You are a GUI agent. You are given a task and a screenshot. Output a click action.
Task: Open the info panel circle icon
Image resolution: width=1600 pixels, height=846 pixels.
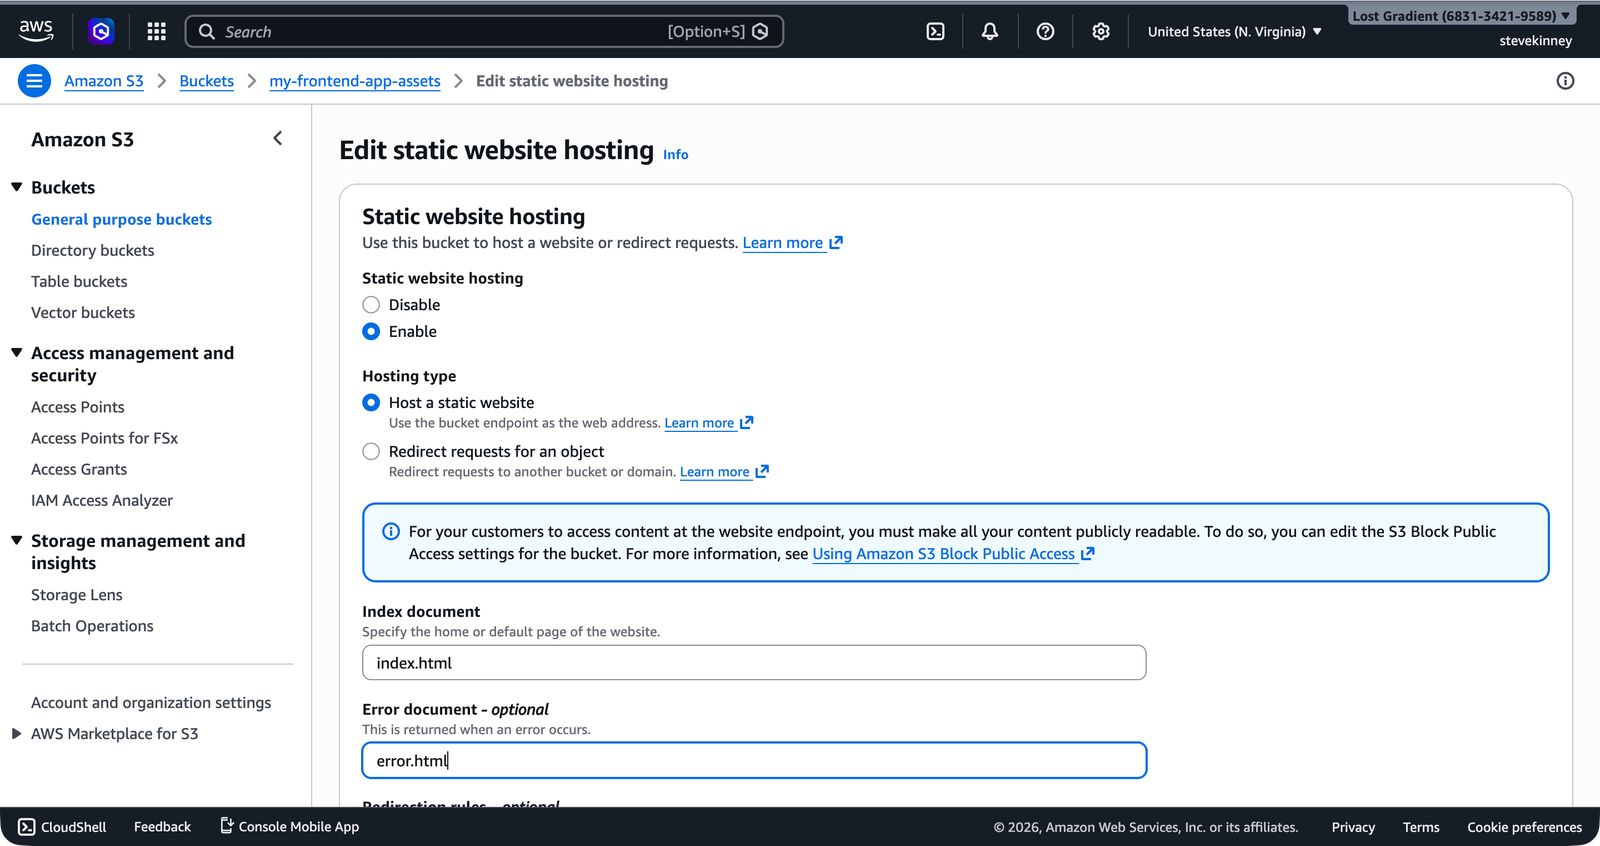[x=1565, y=81]
